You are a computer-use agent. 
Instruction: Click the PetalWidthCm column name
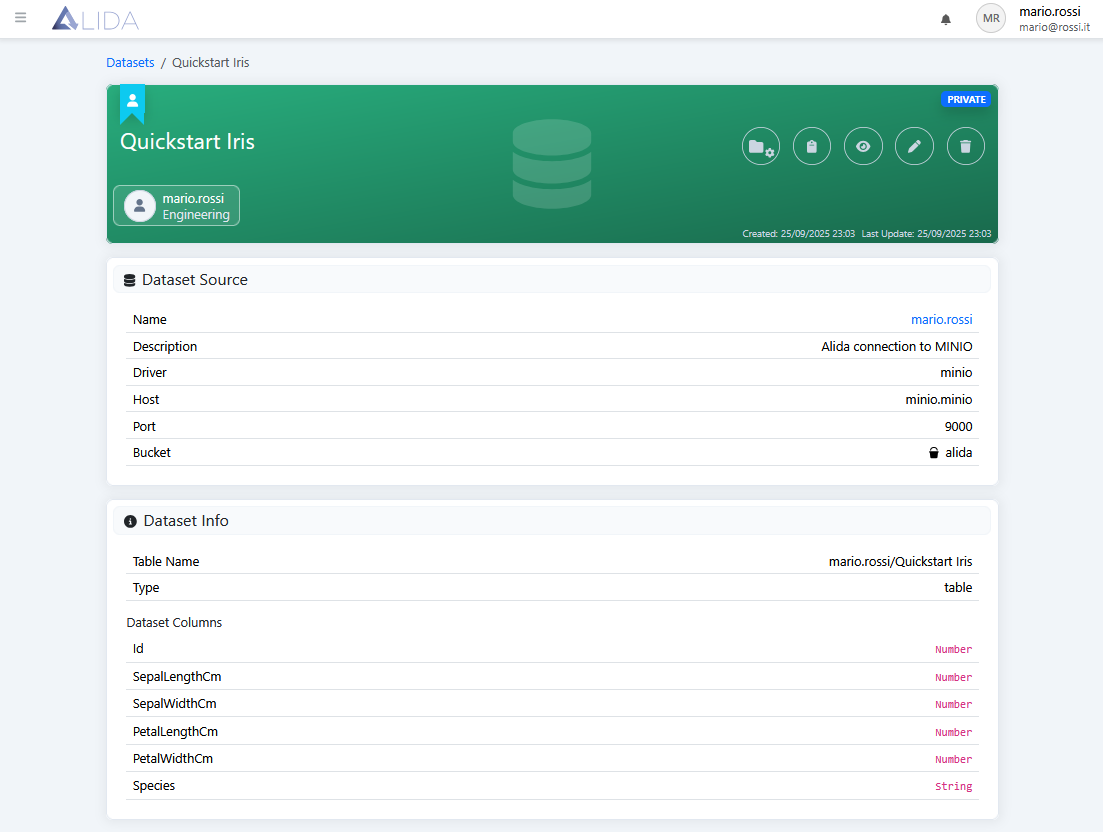point(172,759)
